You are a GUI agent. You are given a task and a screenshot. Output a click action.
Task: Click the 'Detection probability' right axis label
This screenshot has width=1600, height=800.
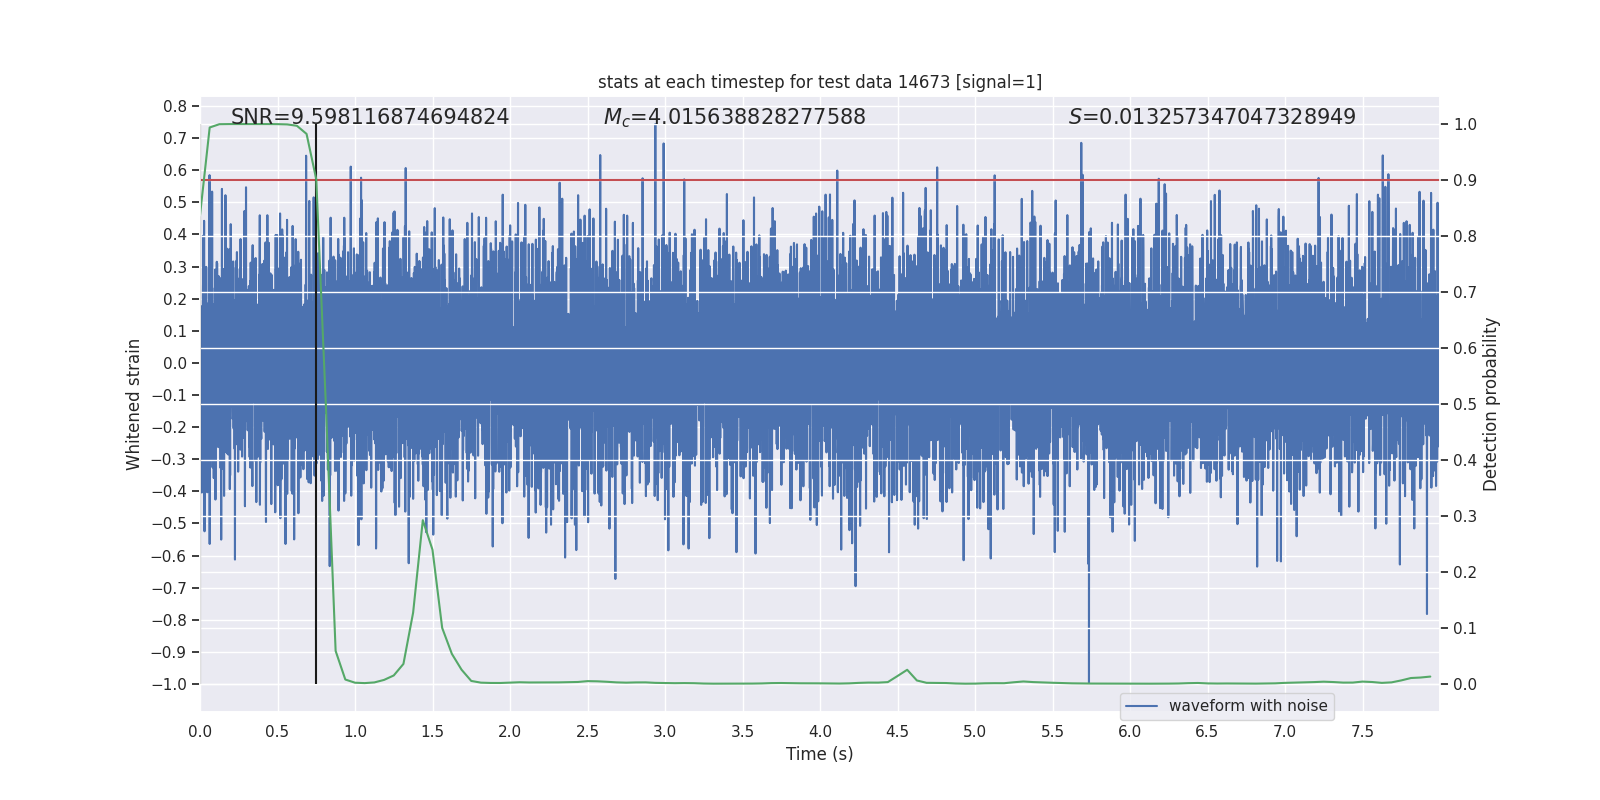click(1491, 404)
